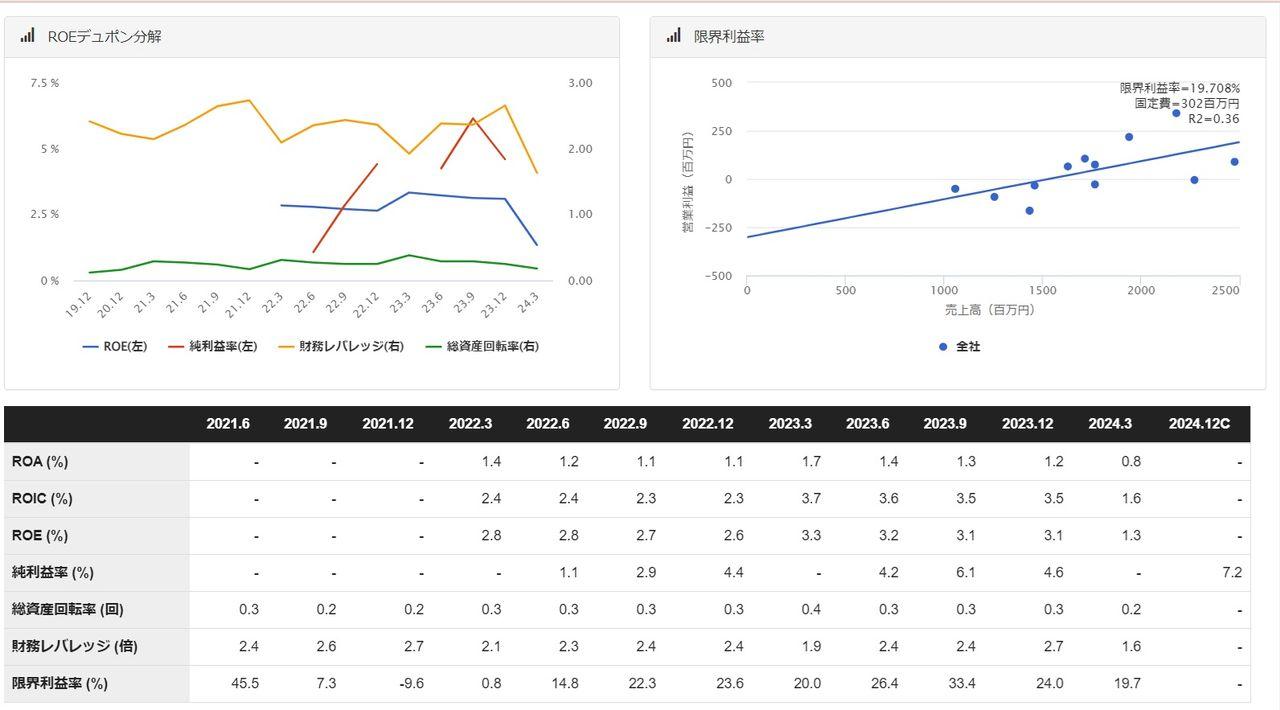Click the highest scatter point in 限界利益率 chart
1280x710 pixels.
1176,113
